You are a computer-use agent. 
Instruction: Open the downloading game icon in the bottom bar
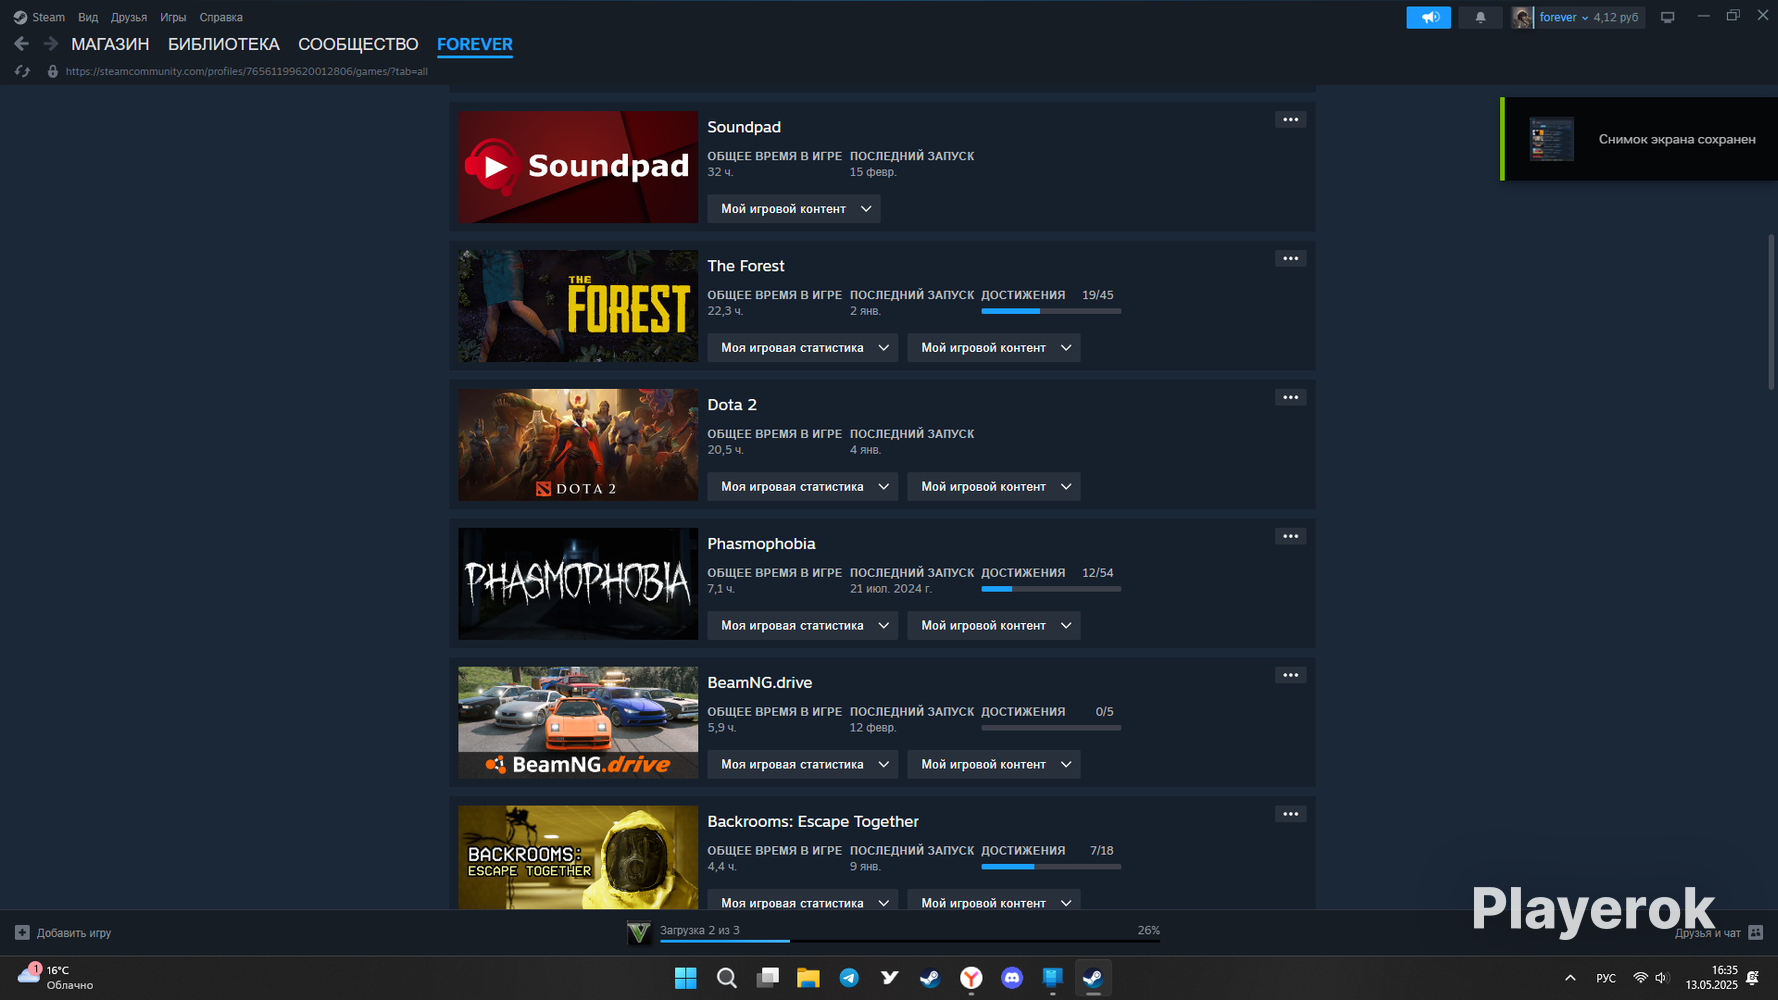pos(638,933)
